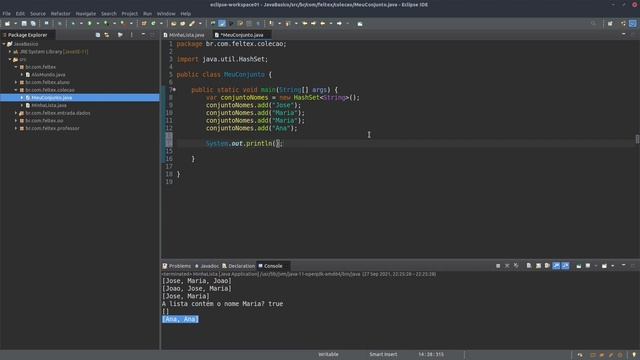Click the highlighted [Ana, Ana] console output

[180, 319]
